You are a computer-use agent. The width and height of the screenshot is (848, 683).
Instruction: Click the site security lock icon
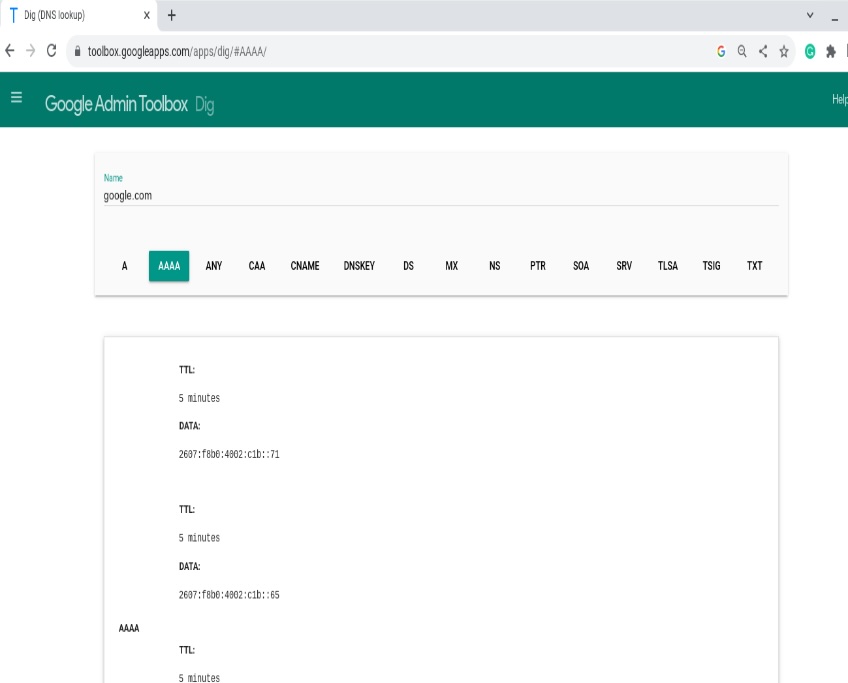(x=77, y=51)
